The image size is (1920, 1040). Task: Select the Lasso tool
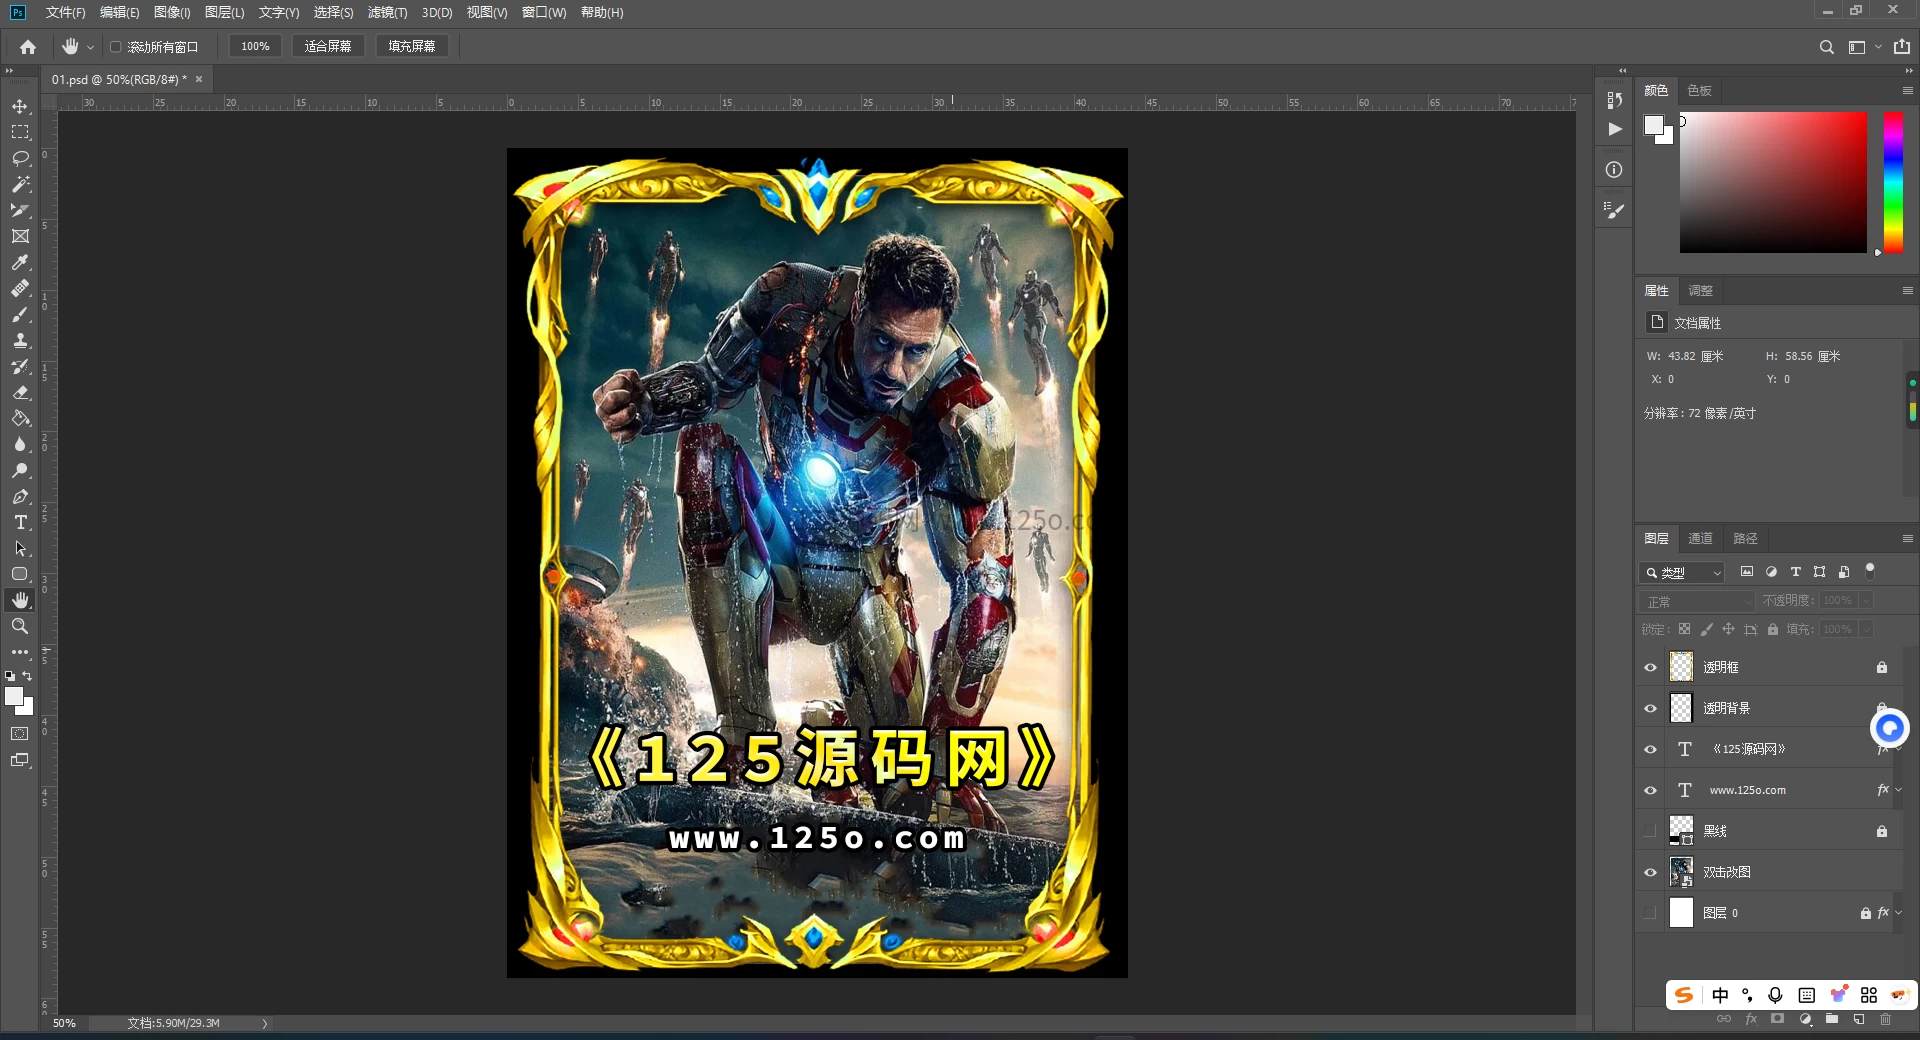pyautogui.click(x=20, y=158)
